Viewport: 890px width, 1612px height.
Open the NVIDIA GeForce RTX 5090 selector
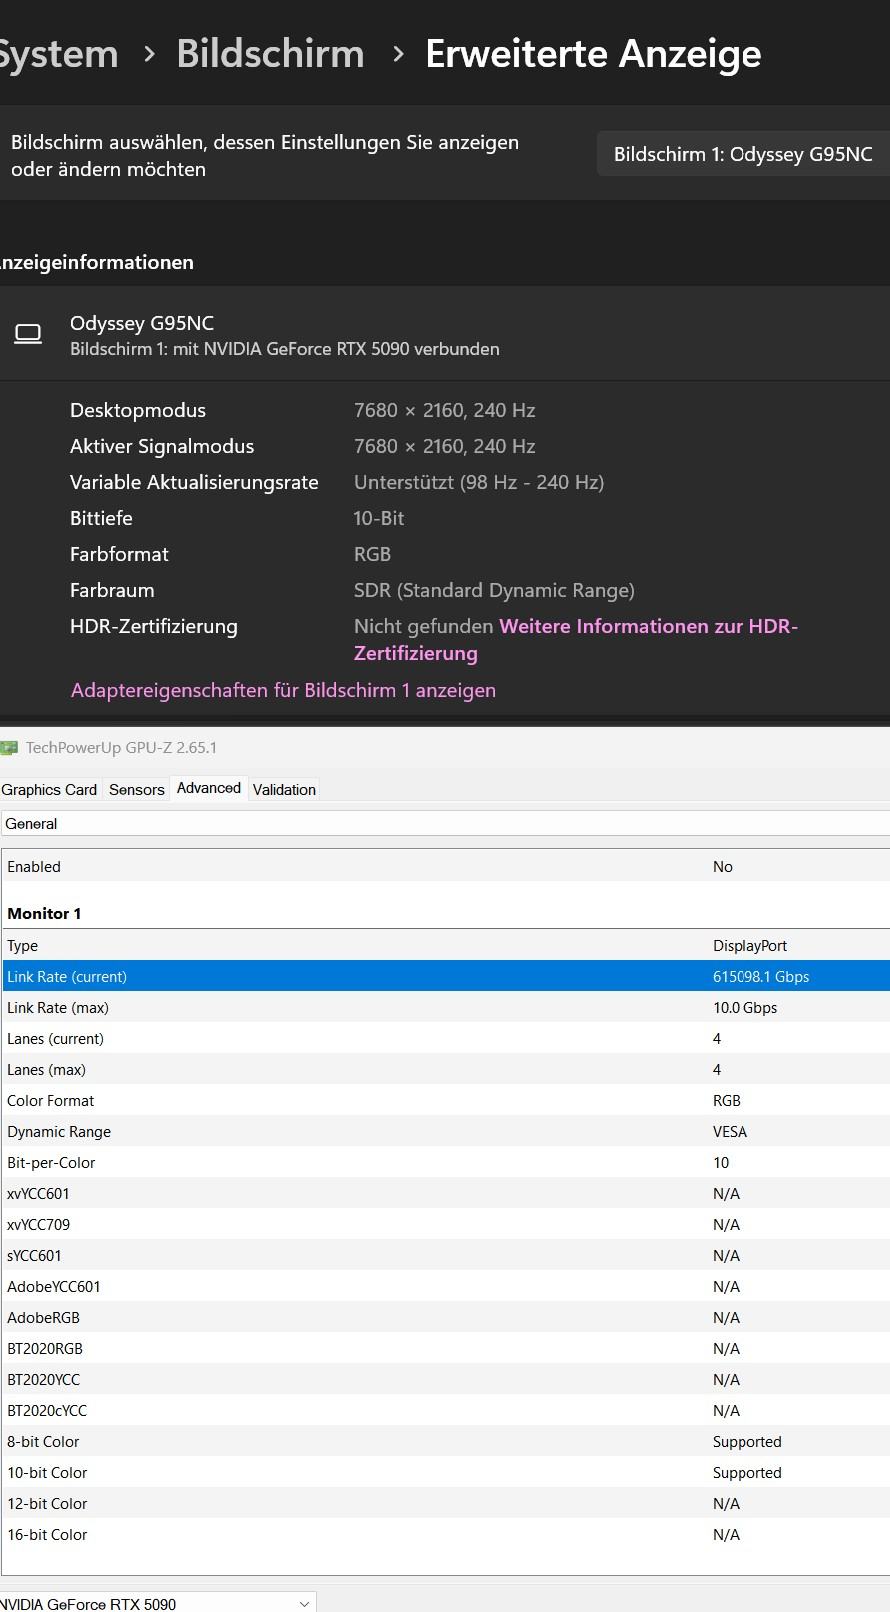tap(156, 1603)
